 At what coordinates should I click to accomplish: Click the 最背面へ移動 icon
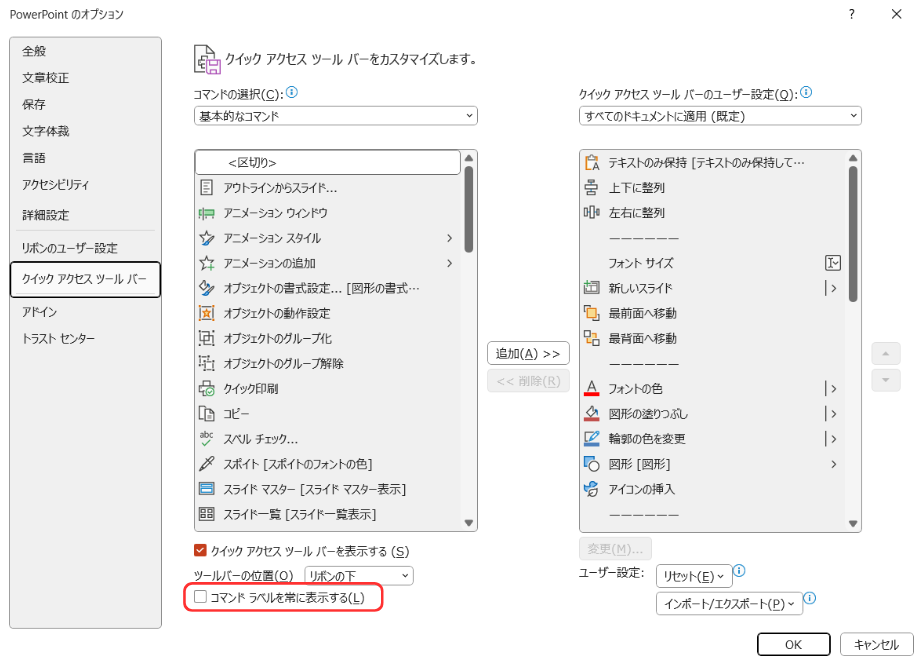pyautogui.click(x=591, y=338)
